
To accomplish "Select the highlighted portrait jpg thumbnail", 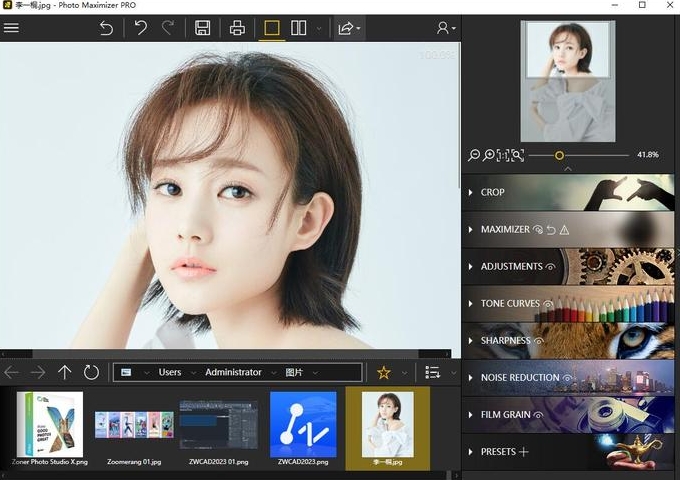I will tap(388, 429).
